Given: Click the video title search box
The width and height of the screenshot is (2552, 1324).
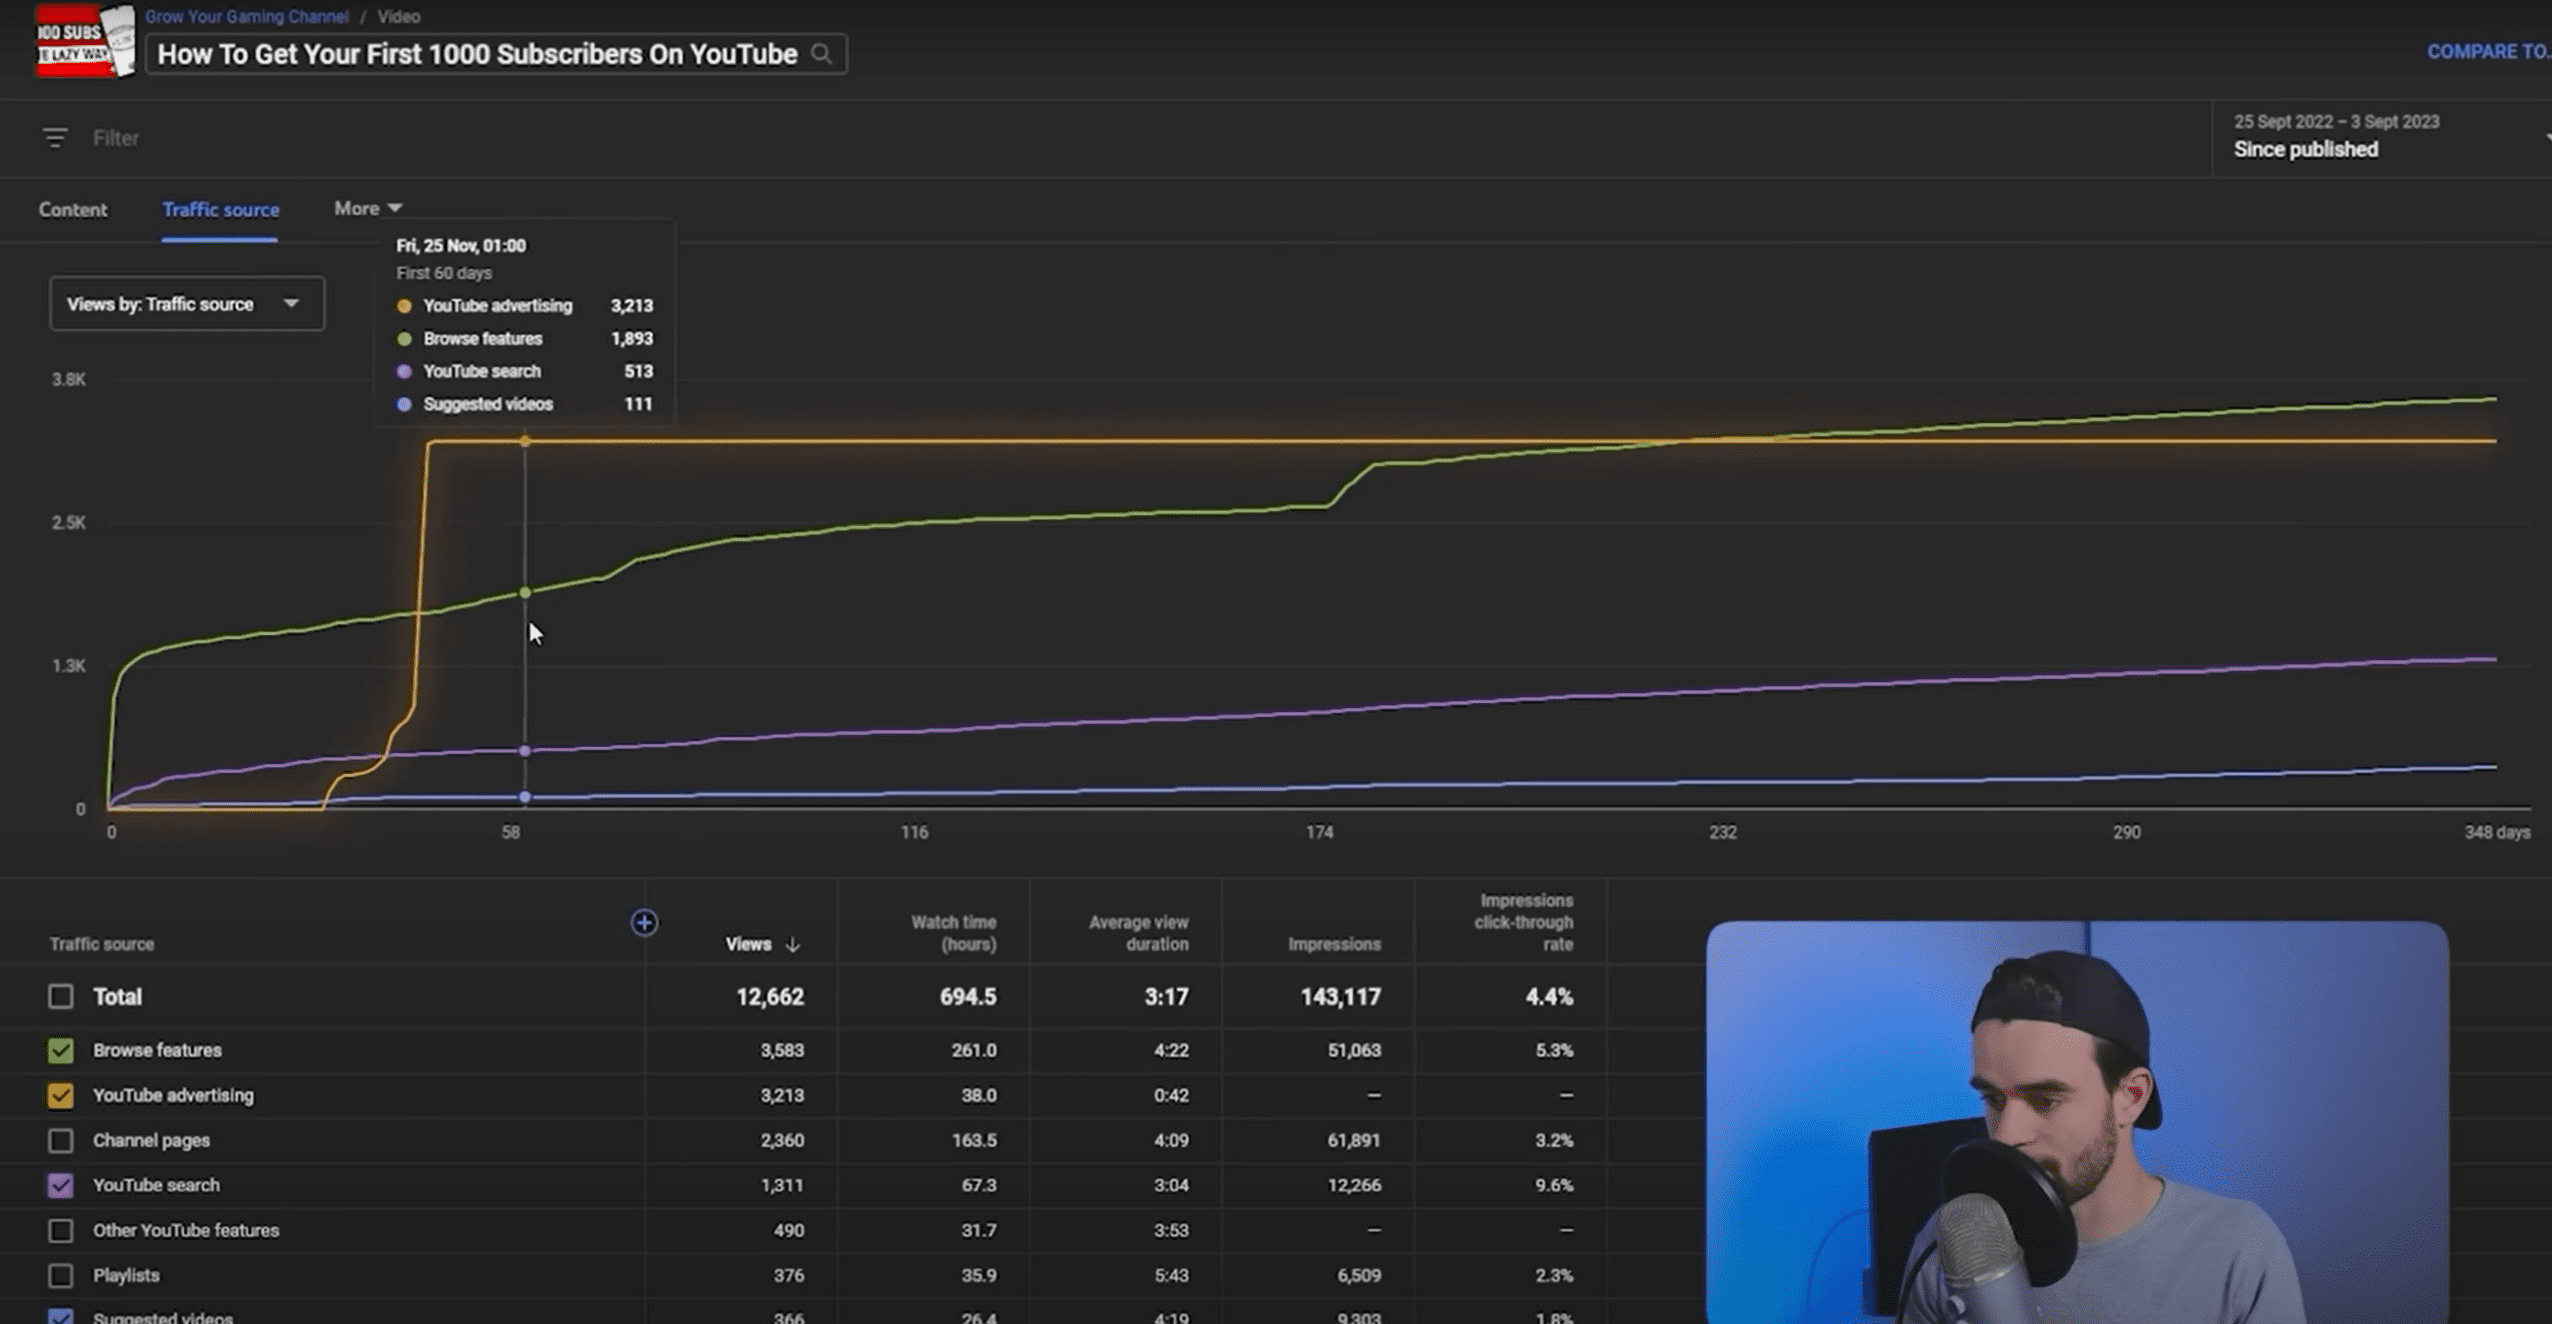Looking at the screenshot, I should (x=496, y=54).
